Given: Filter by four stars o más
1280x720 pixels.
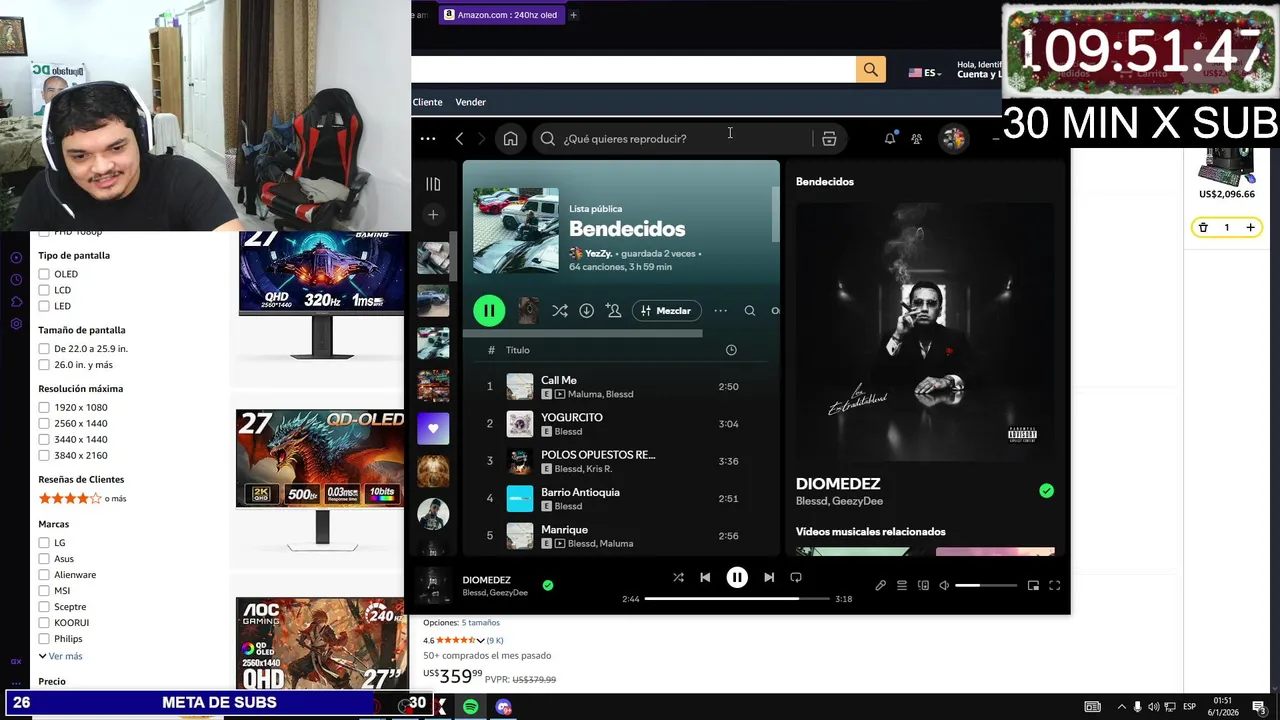Looking at the screenshot, I should tap(82, 498).
